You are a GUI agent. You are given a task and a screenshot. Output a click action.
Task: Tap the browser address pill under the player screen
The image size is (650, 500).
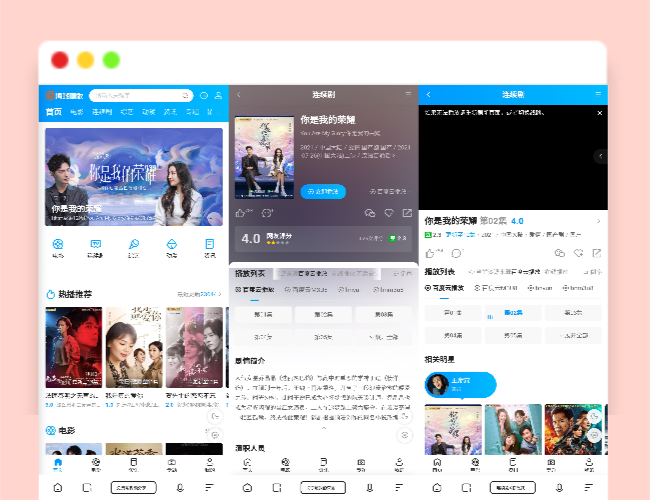point(512,488)
